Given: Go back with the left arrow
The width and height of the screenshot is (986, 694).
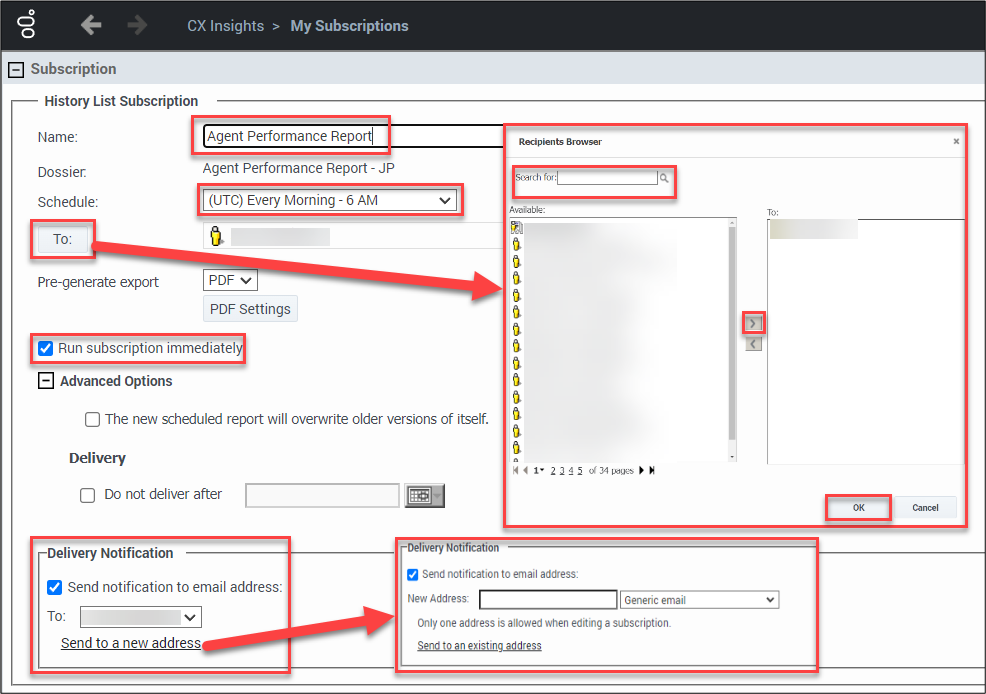Looking at the screenshot, I should (x=91, y=25).
